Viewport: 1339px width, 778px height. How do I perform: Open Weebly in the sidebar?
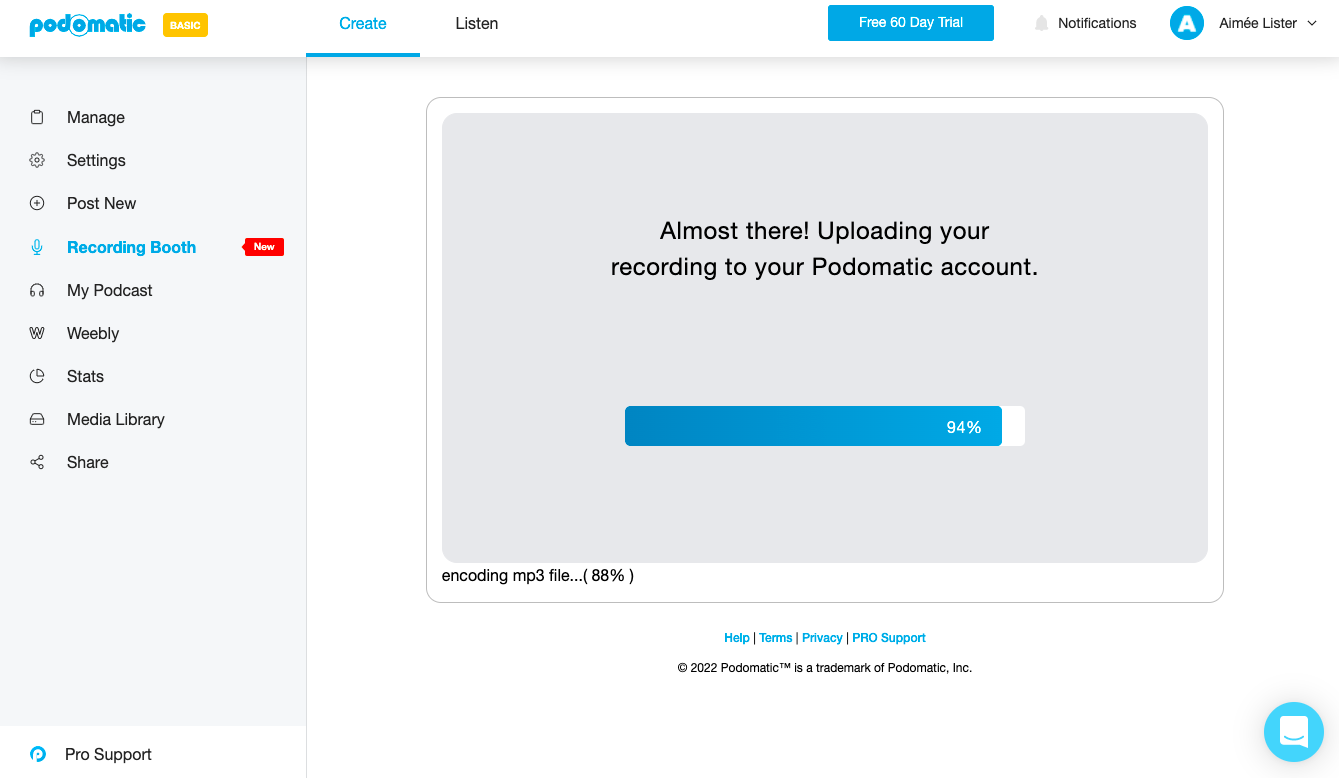[93, 333]
